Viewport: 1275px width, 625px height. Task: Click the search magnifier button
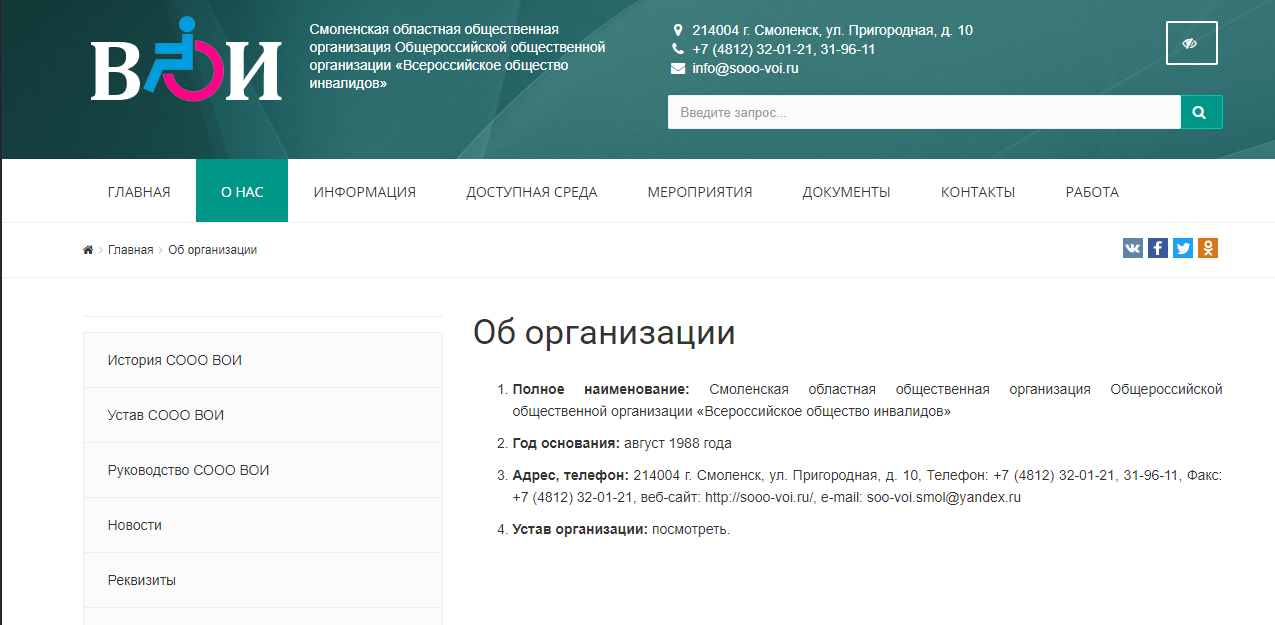[x=1201, y=113]
